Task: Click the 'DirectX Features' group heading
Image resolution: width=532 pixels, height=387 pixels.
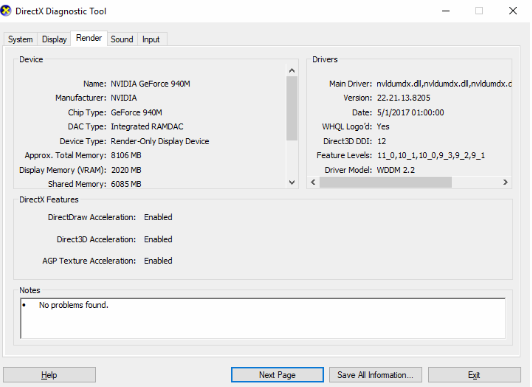Action: [x=49, y=199]
